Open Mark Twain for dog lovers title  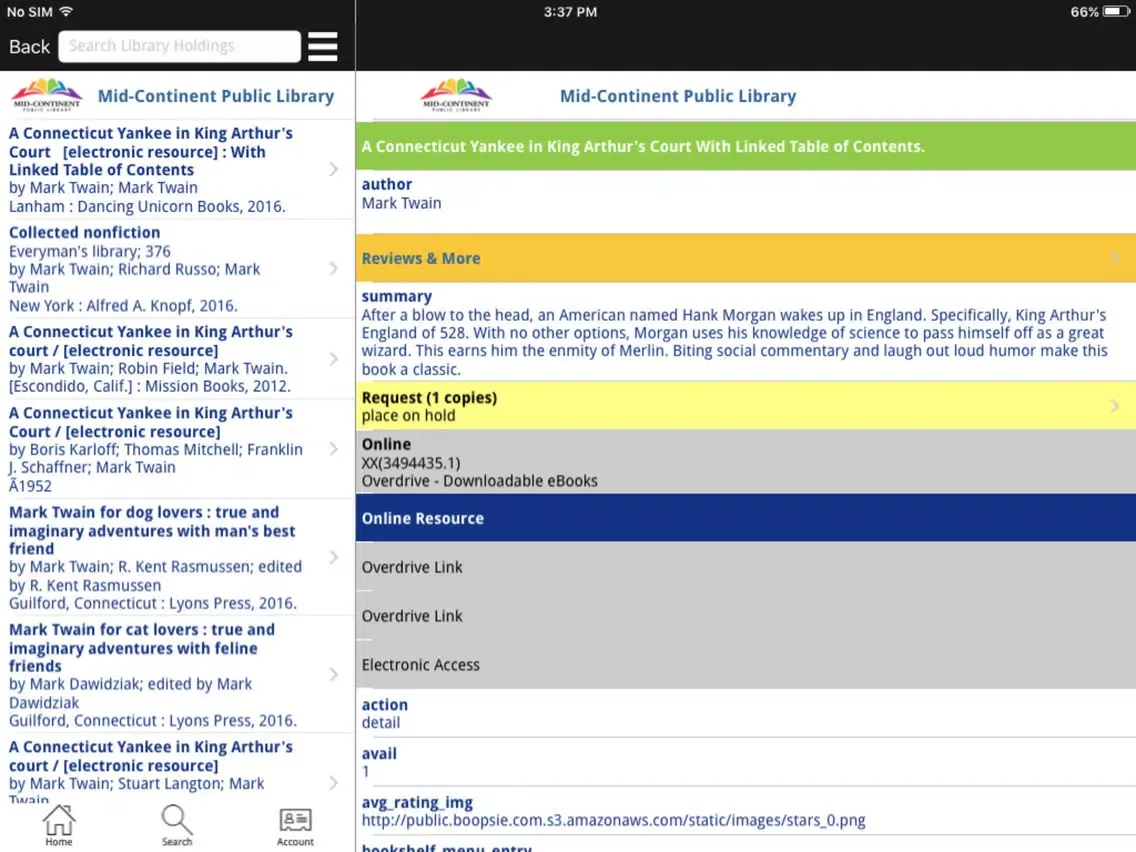pos(152,530)
